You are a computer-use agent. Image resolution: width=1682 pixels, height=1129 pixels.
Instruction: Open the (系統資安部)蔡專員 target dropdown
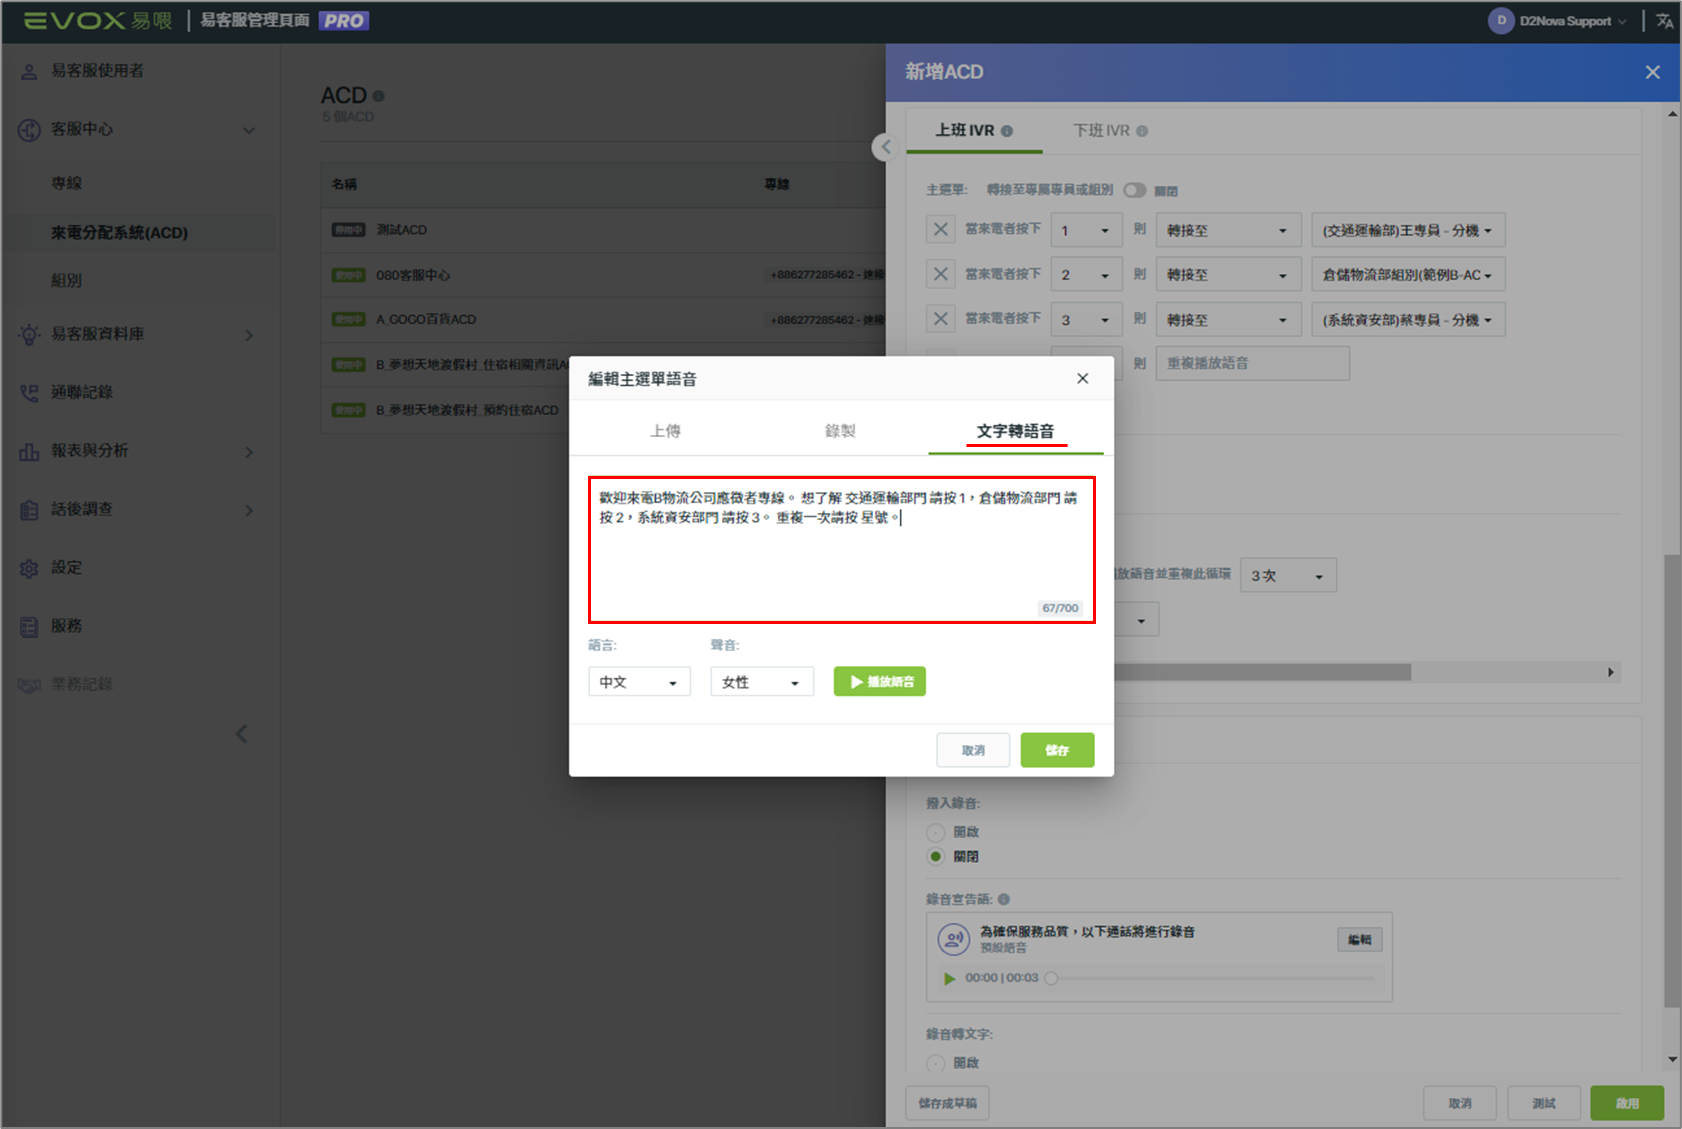1408,319
